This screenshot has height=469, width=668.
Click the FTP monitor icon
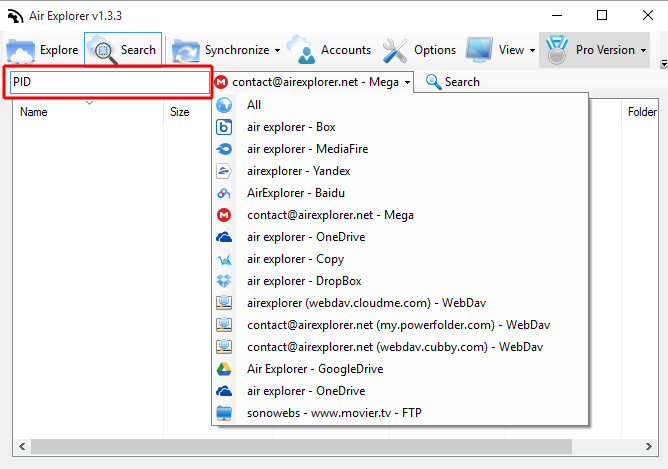click(224, 413)
